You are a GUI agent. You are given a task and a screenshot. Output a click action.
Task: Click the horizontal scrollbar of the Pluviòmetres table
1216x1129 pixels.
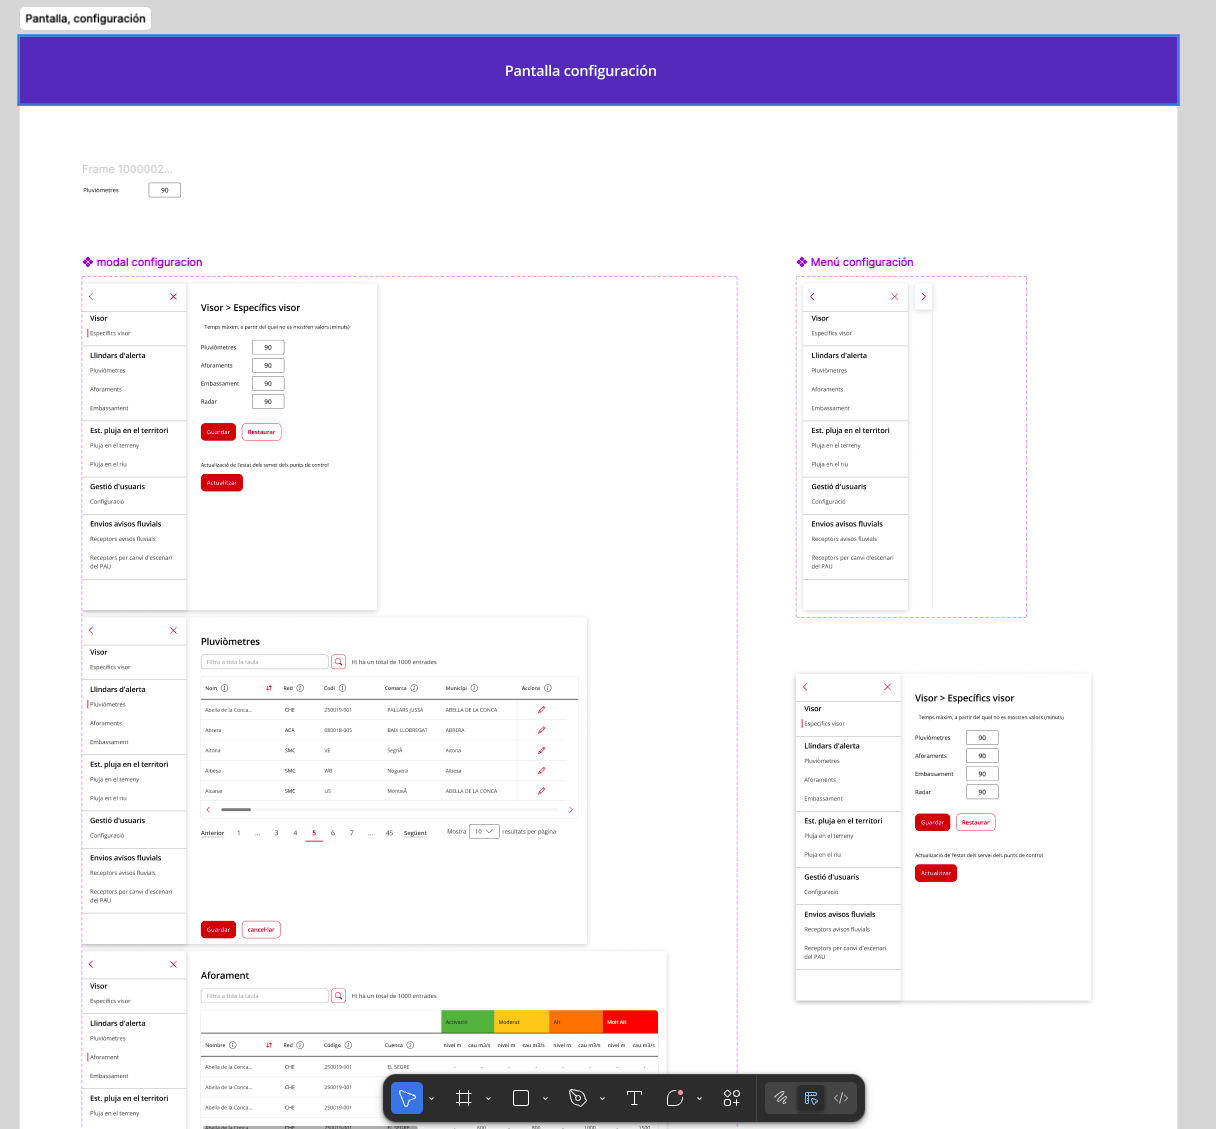click(389, 809)
